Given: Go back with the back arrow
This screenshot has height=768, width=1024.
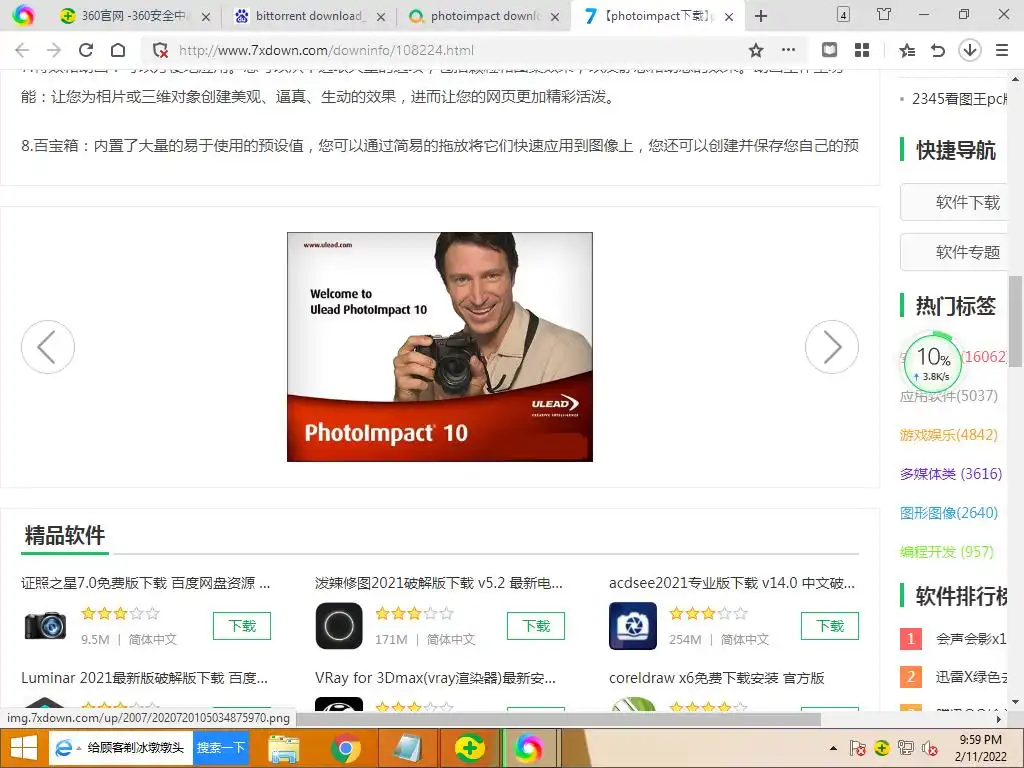Looking at the screenshot, I should coord(22,50).
